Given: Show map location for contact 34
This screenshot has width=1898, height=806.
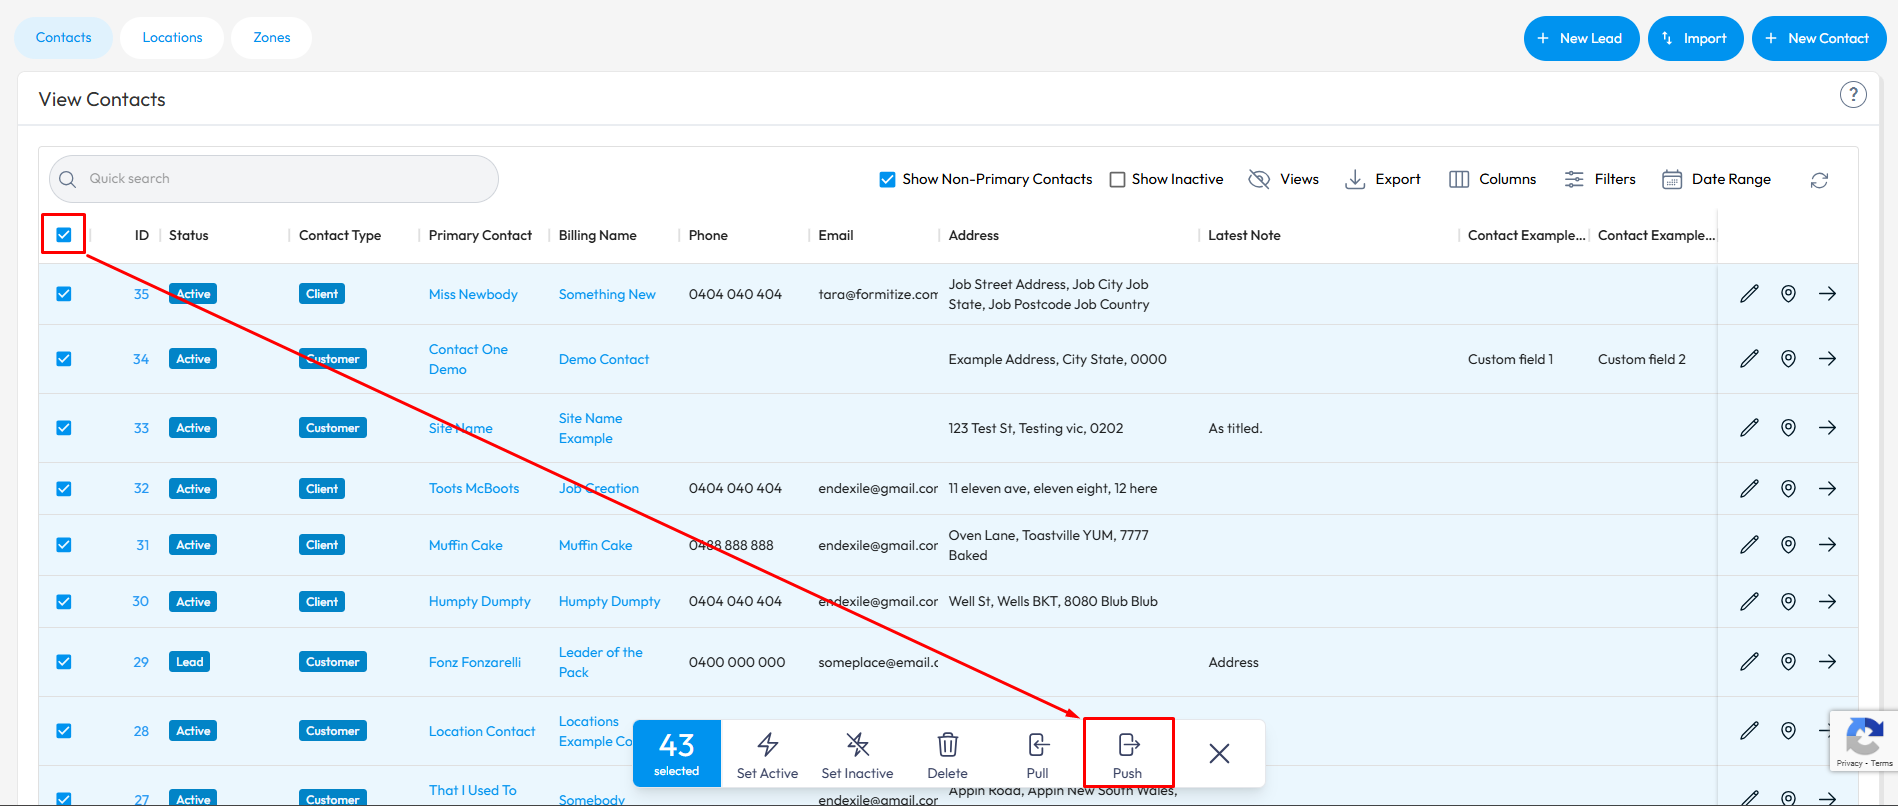Looking at the screenshot, I should pos(1788,359).
